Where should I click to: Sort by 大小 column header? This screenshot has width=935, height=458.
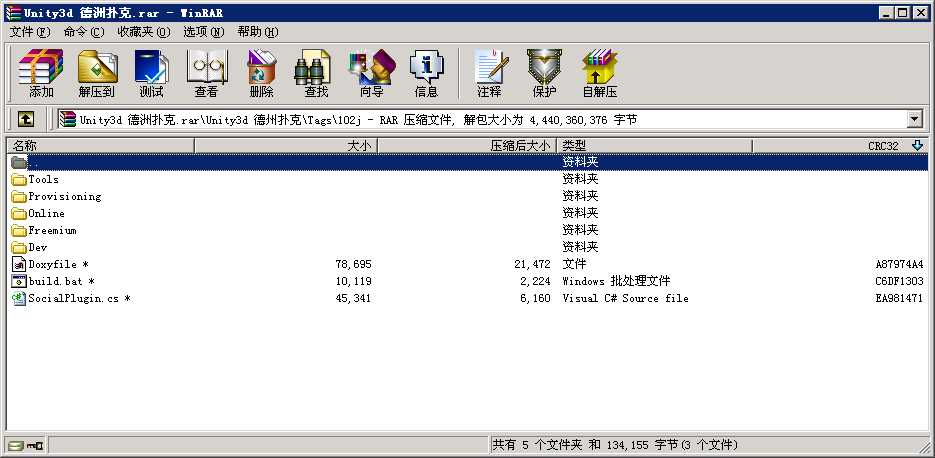tap(286, 146)
